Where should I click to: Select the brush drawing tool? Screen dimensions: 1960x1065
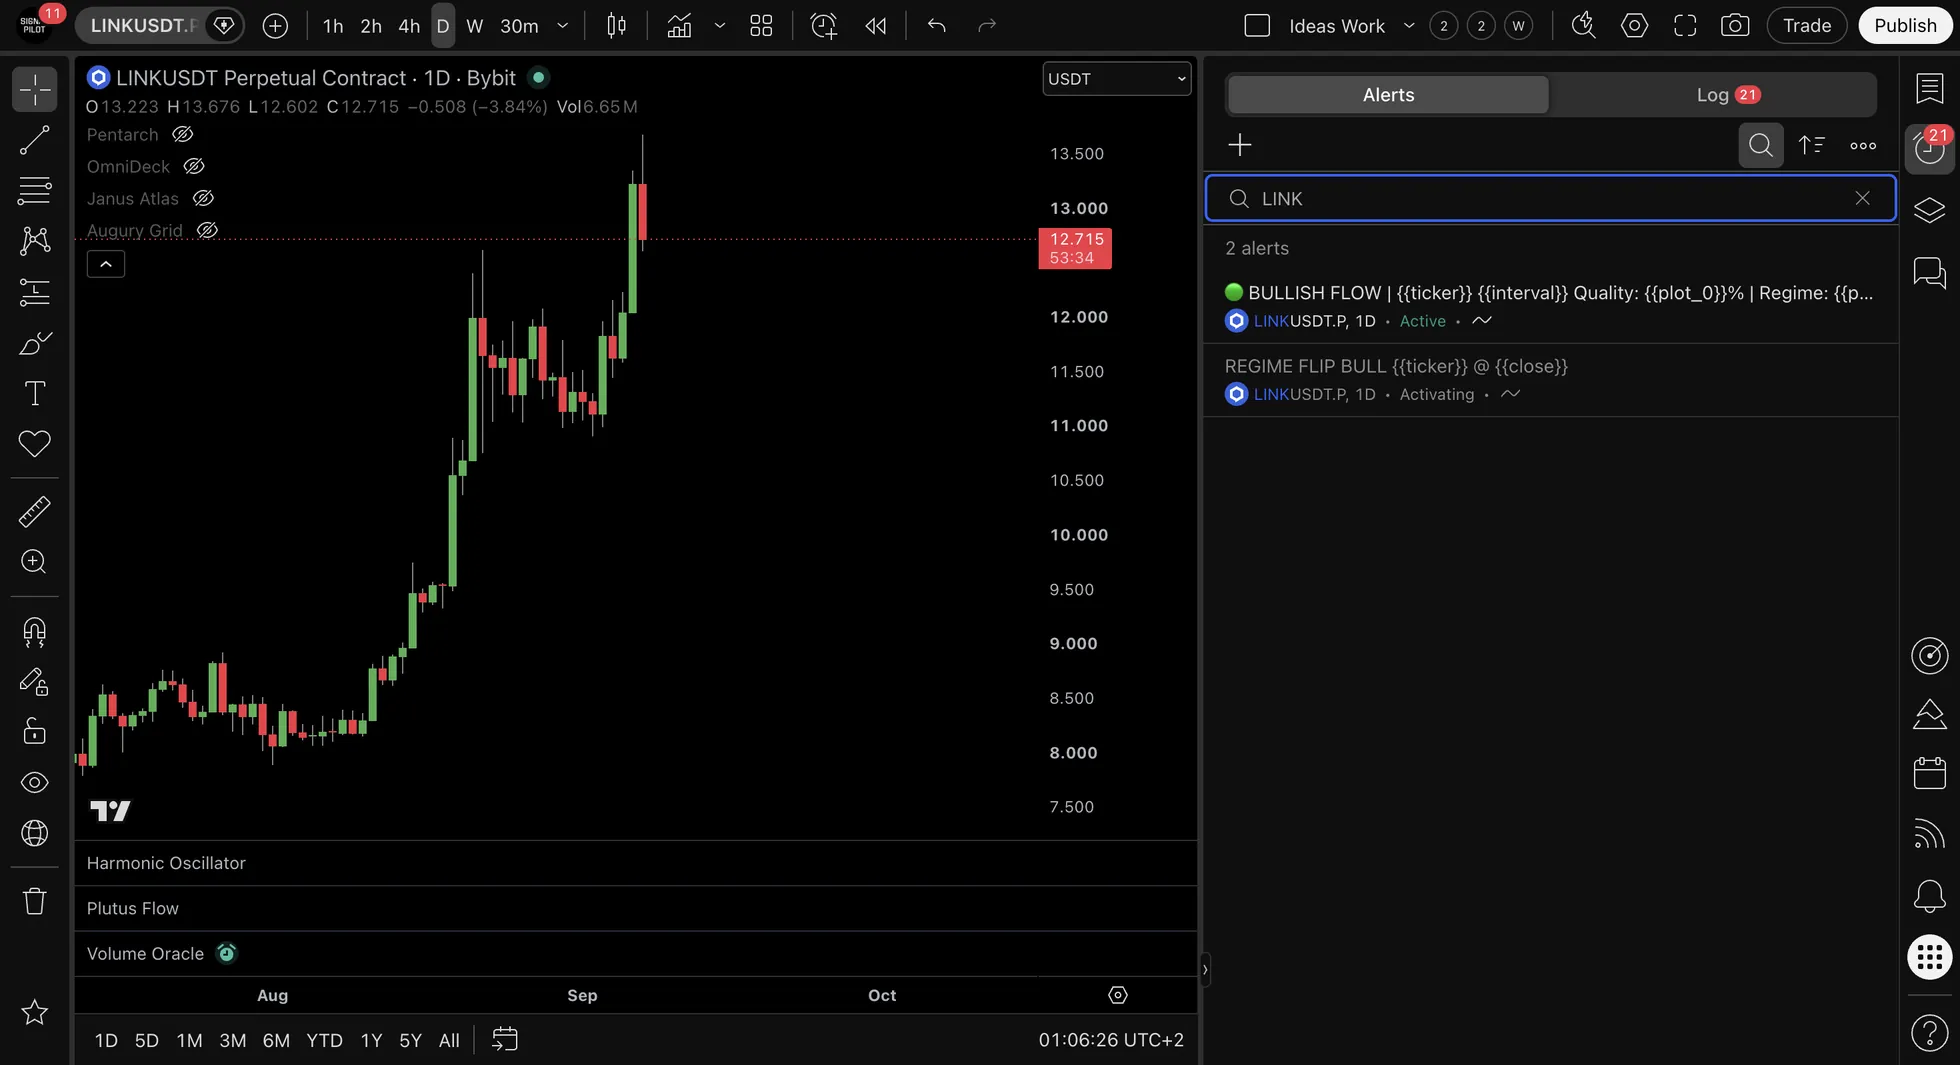tap(35, 343)
